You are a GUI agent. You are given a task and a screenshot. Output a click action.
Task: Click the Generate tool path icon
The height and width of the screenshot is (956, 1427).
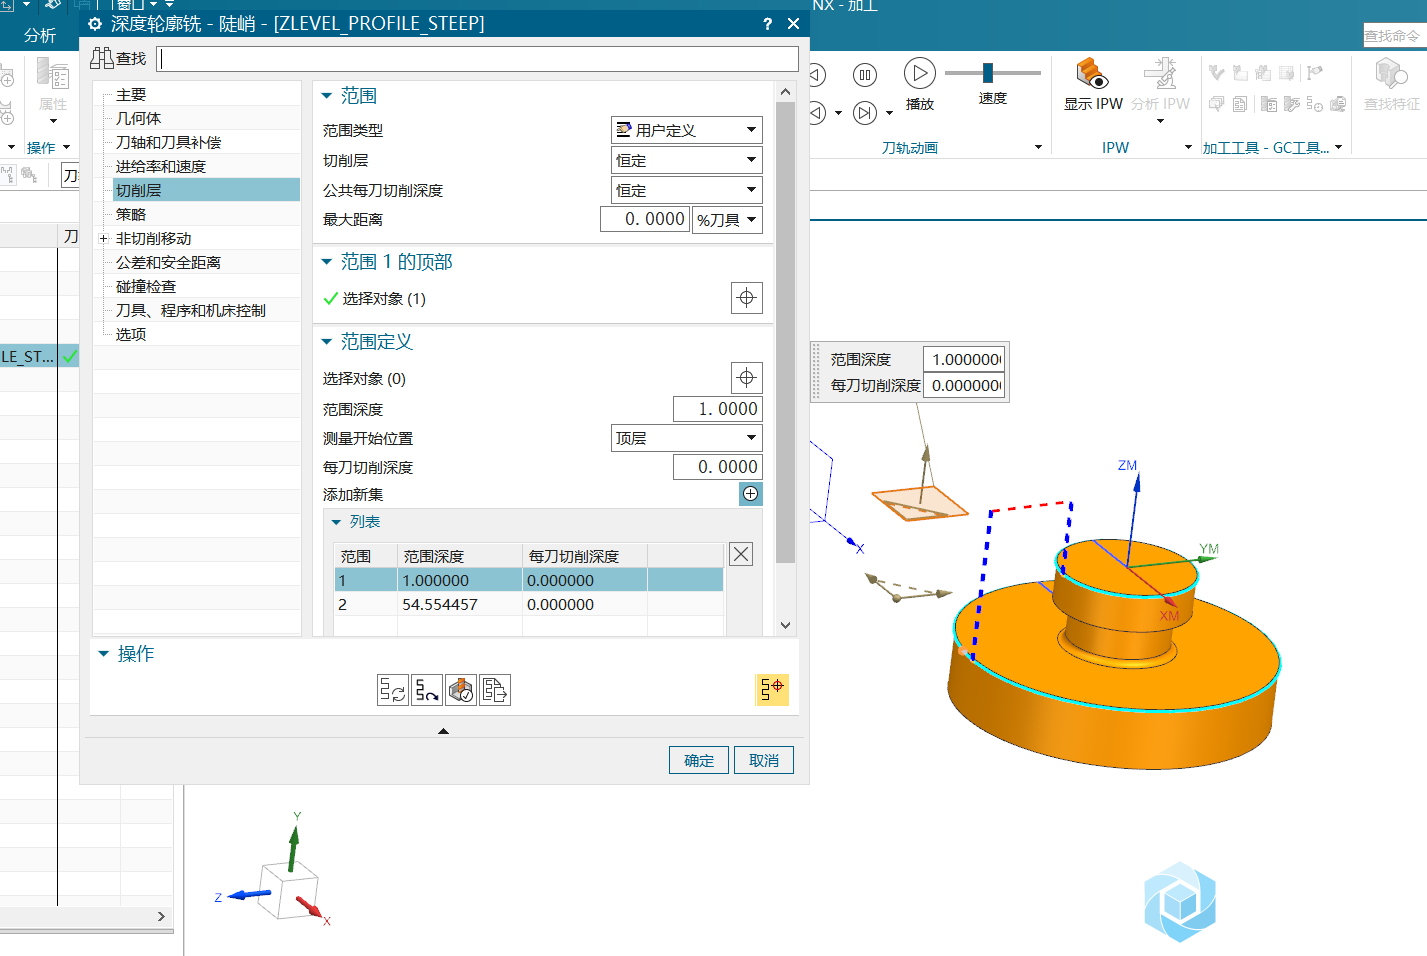pos(393,690)
